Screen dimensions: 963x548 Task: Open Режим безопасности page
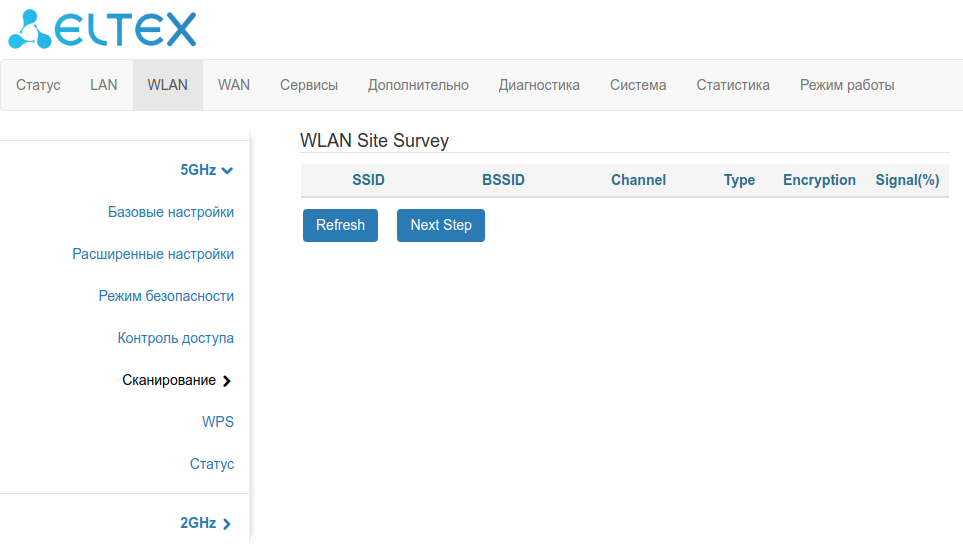166,296
